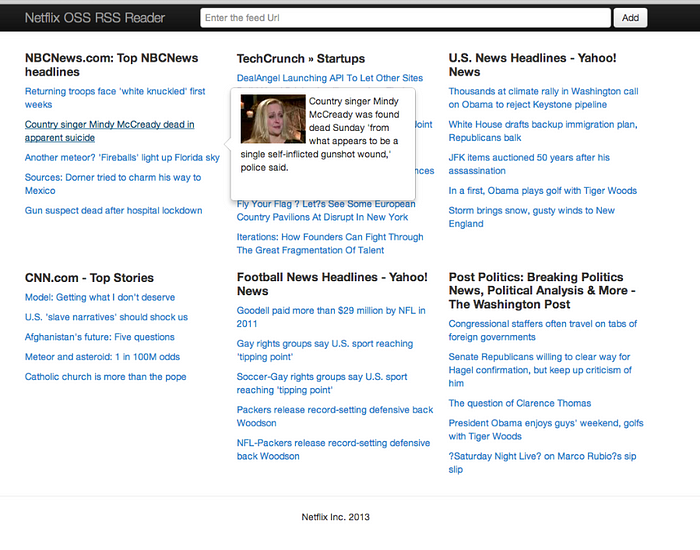Open 'NFL-Packers release record-setting defensive back' link
Image resolution: width=700 pixels, height=550 pixels.
[x=333, y=449]
